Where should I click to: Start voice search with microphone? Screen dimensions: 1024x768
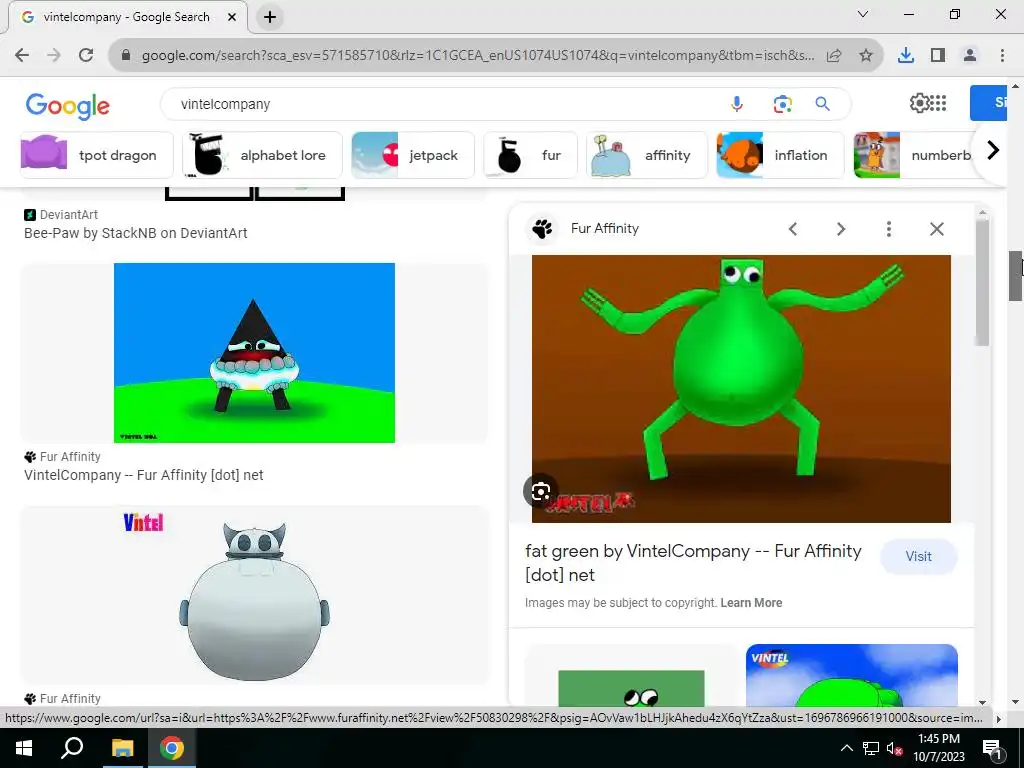[x=737, y=104]
